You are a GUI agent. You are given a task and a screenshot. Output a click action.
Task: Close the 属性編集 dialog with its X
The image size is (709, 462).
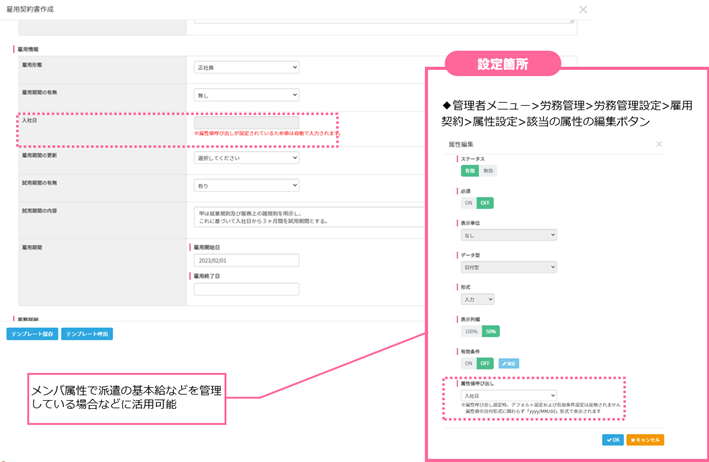click(x=659, y=144)
